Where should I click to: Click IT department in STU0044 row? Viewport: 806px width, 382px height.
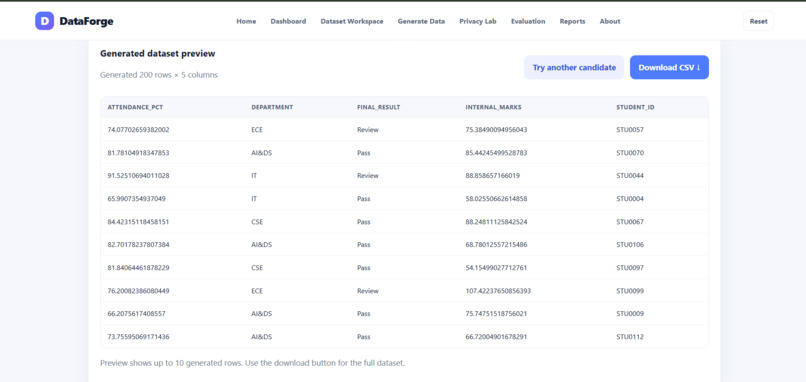(254, 176)
